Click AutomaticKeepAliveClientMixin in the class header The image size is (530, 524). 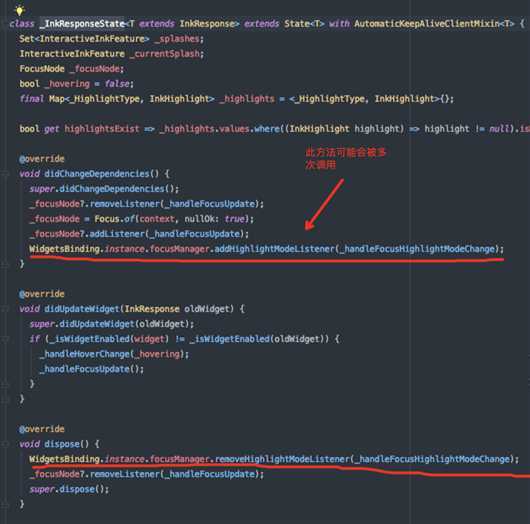[427, 24]
